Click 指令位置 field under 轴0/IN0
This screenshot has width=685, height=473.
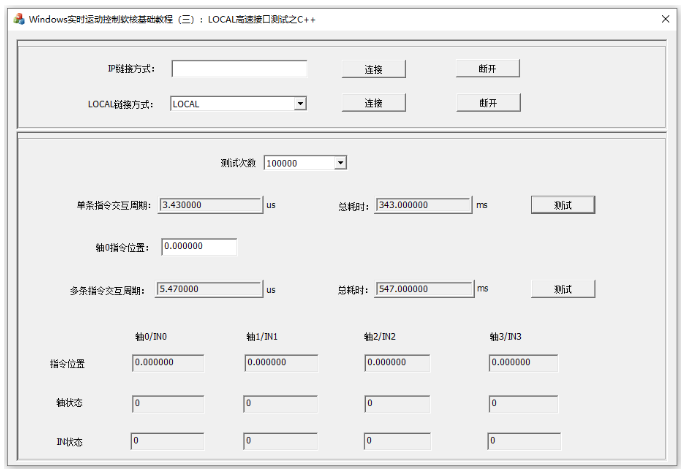168,363
